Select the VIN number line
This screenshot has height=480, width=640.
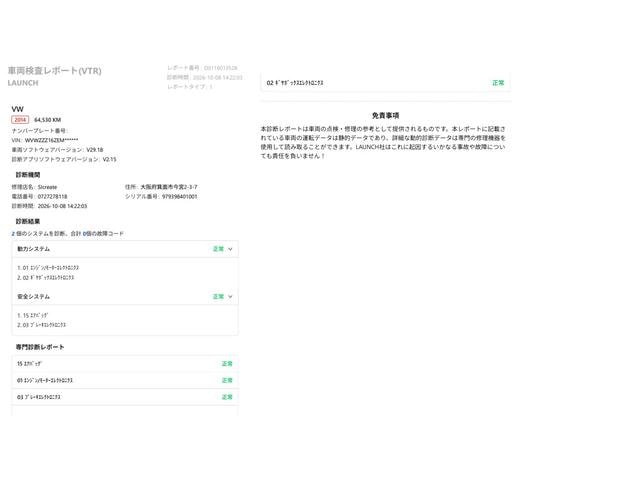pyautogui.click(x=45, y=140)
